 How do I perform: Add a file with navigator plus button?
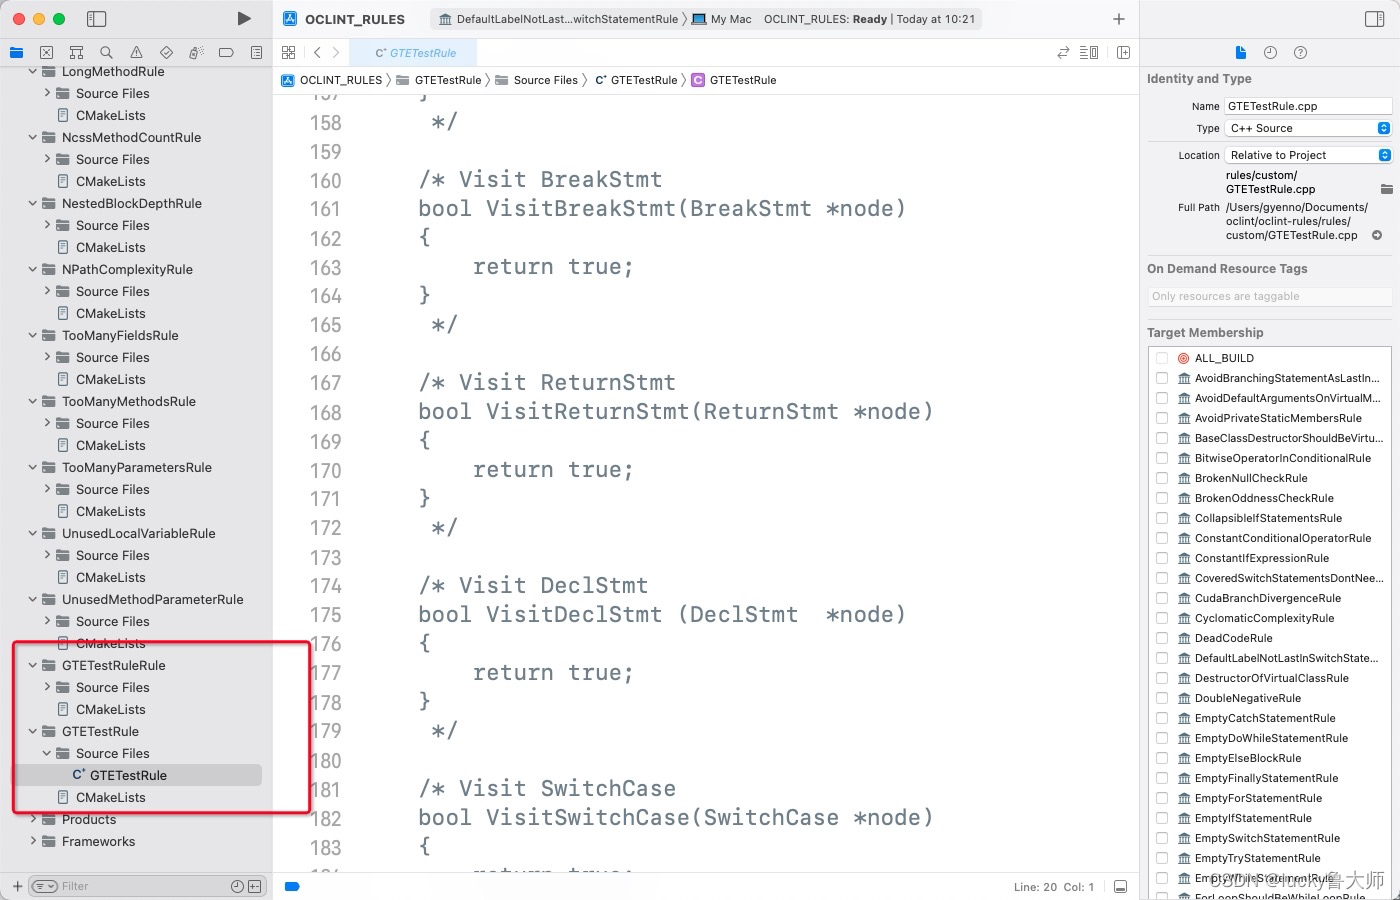[x=17, y=886]
